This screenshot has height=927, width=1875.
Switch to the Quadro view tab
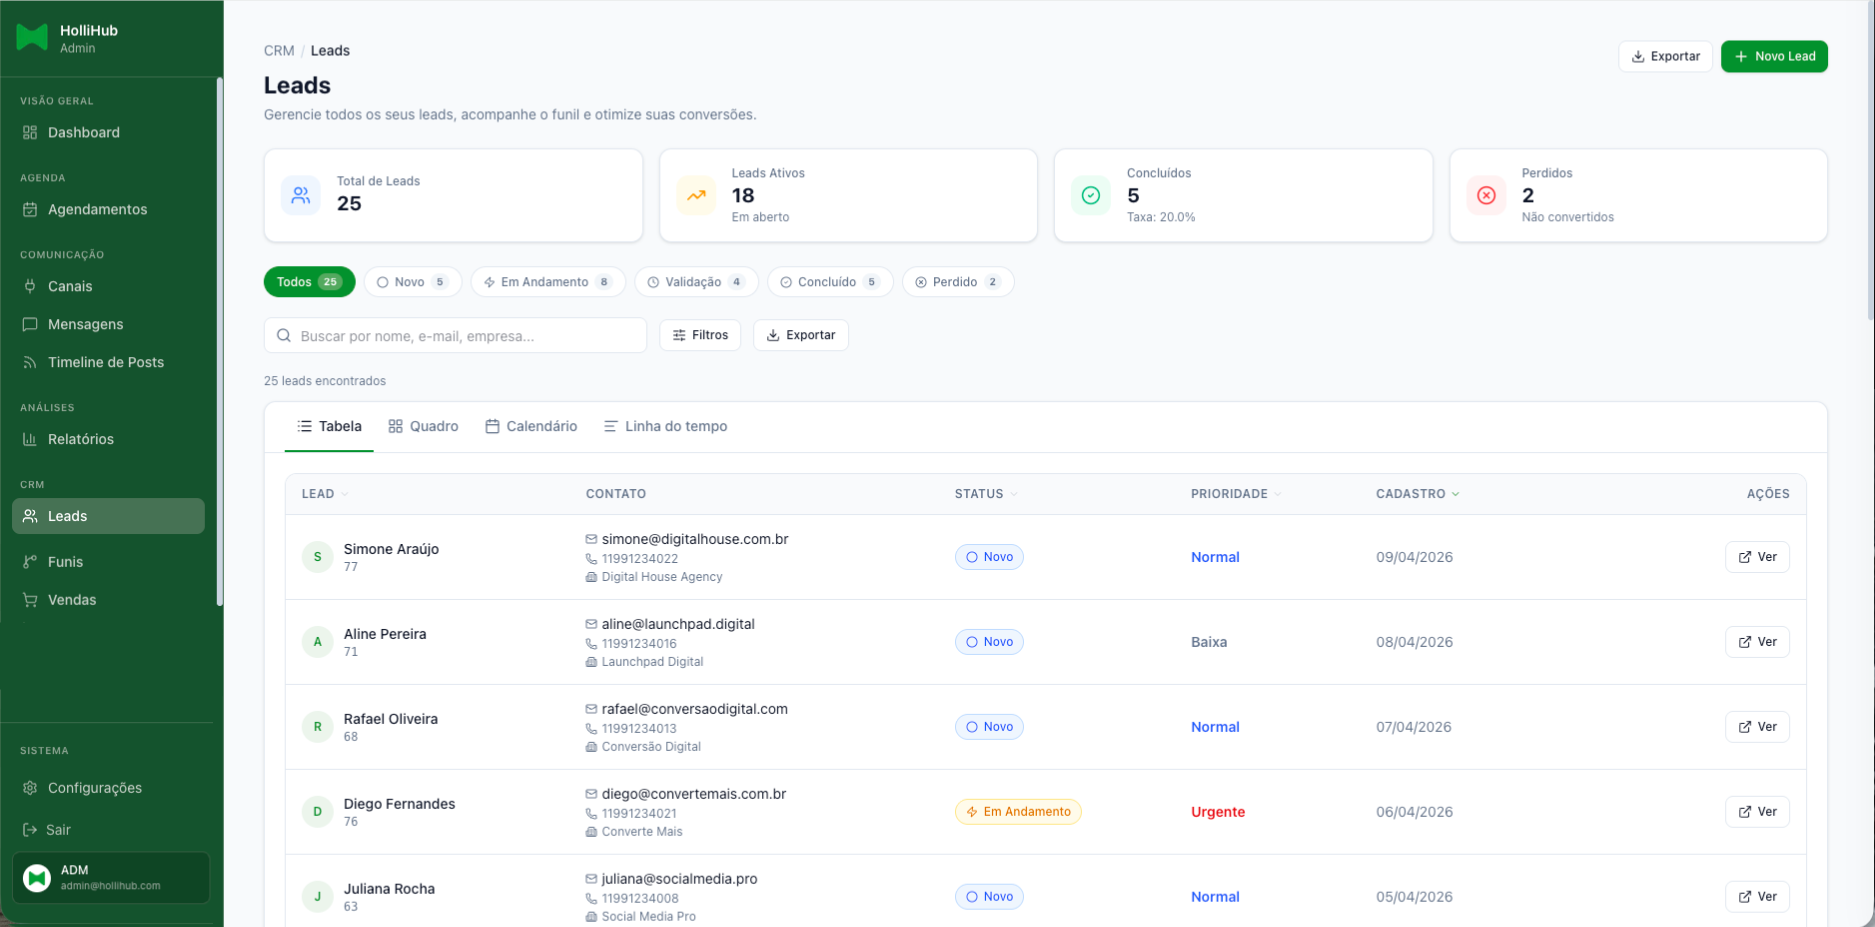pos(423,426)
